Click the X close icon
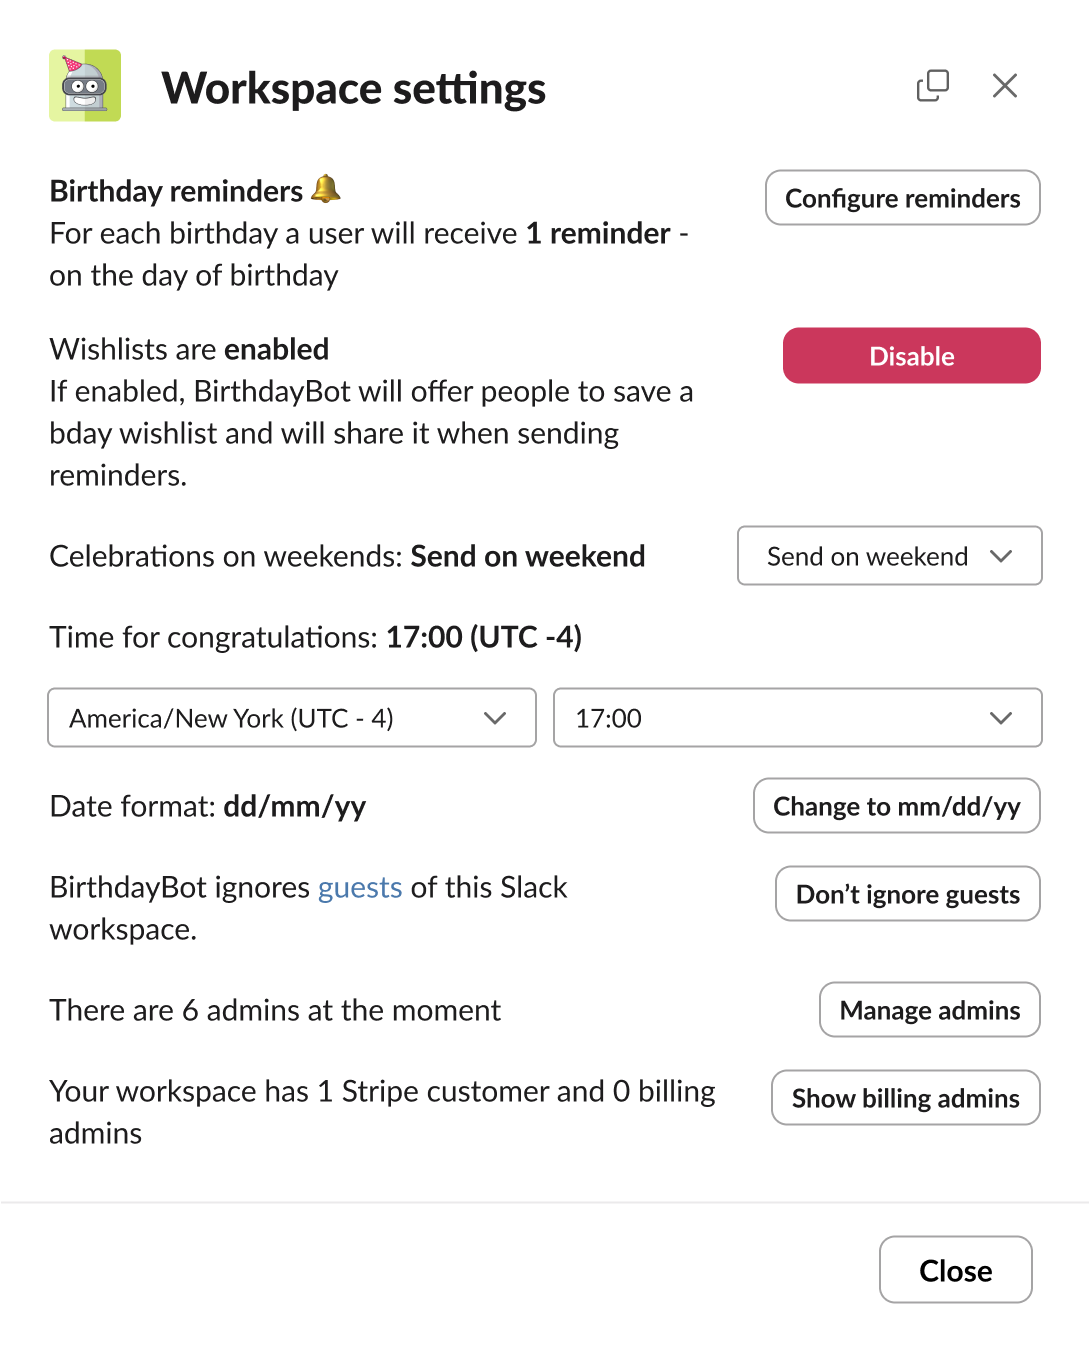This screenshot has width=1089, height=1351. (1004, 86)
